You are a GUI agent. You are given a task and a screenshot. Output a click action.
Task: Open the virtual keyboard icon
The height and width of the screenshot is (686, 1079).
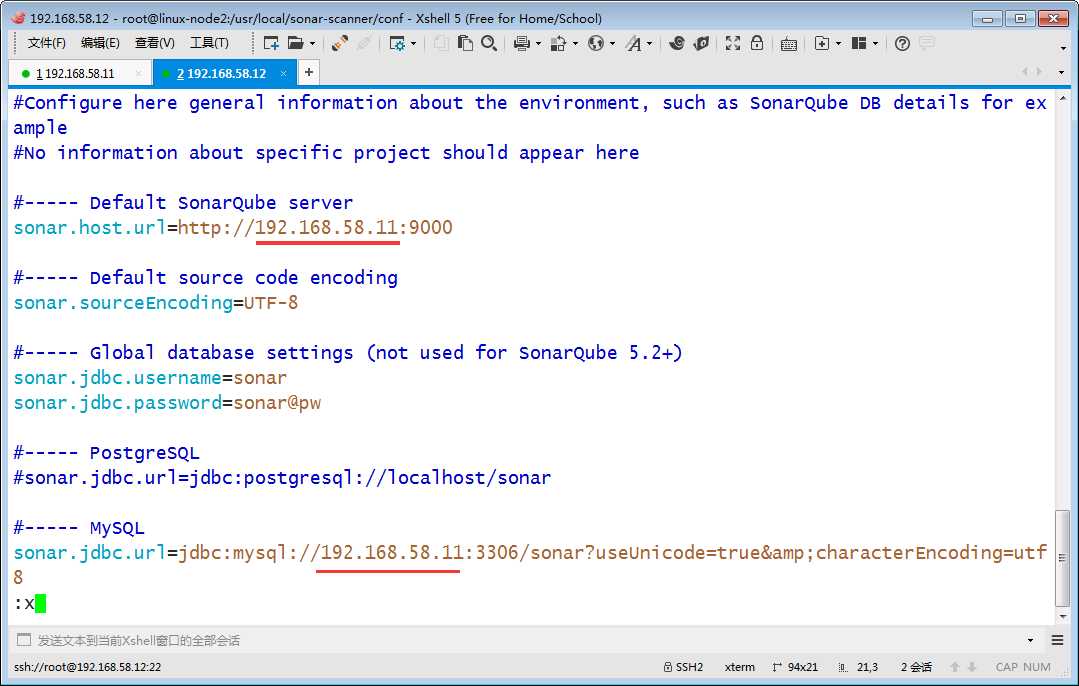click(789, 44)
